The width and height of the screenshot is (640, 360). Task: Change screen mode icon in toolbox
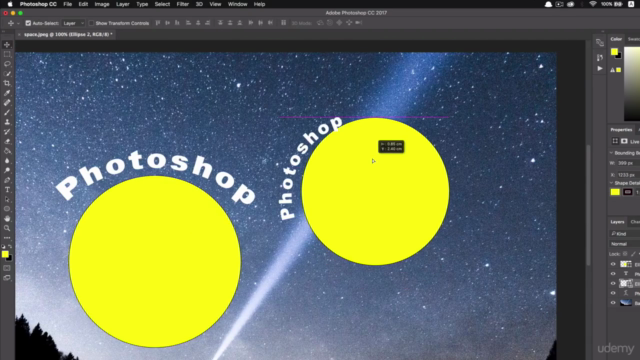point(7,278)
